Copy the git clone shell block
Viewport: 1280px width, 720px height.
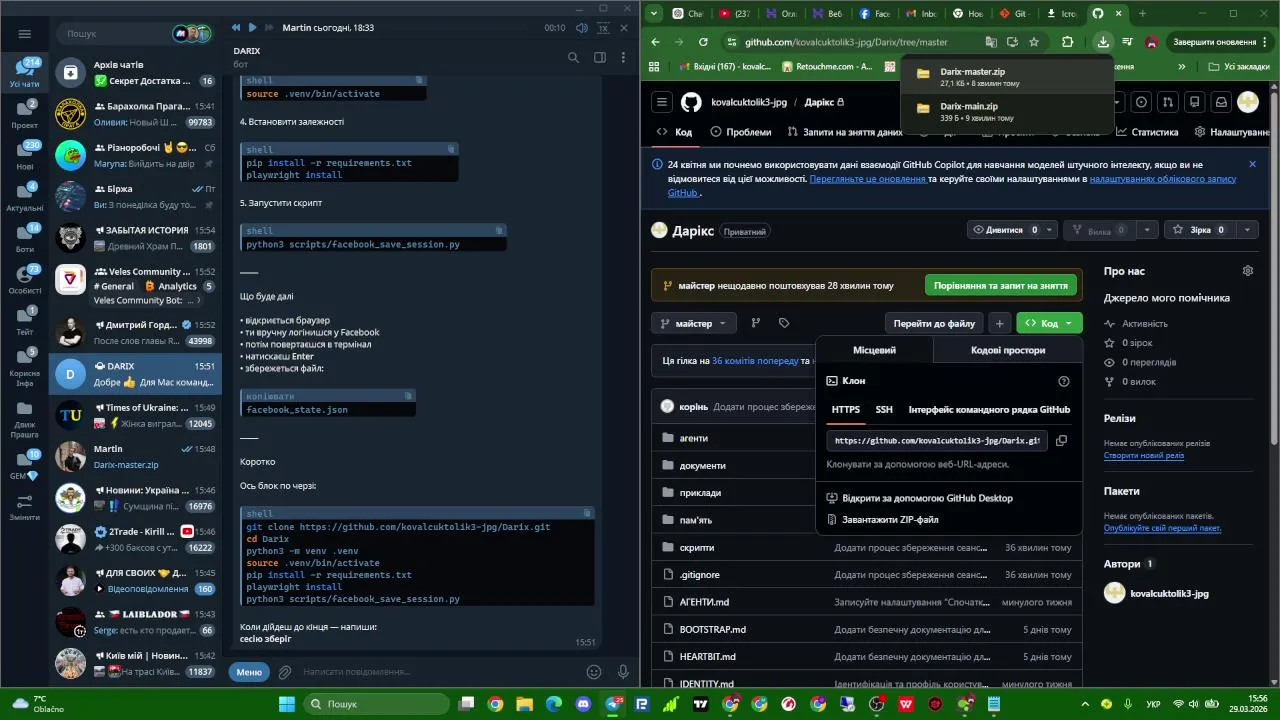(588, 513)
